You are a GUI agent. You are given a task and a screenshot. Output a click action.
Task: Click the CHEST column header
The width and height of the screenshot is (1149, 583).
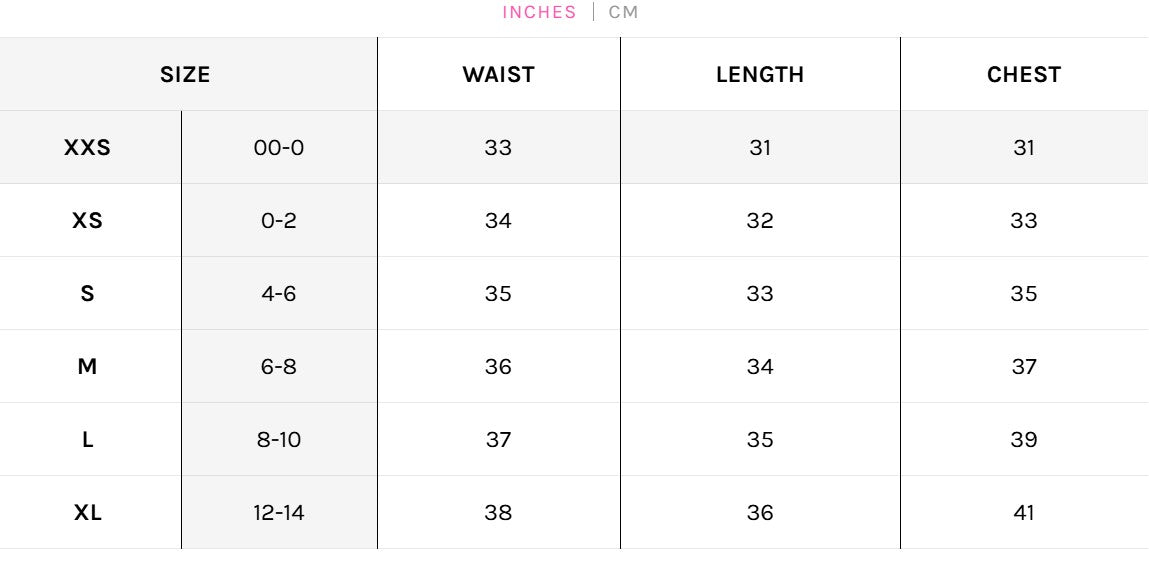click(1024, 75)
